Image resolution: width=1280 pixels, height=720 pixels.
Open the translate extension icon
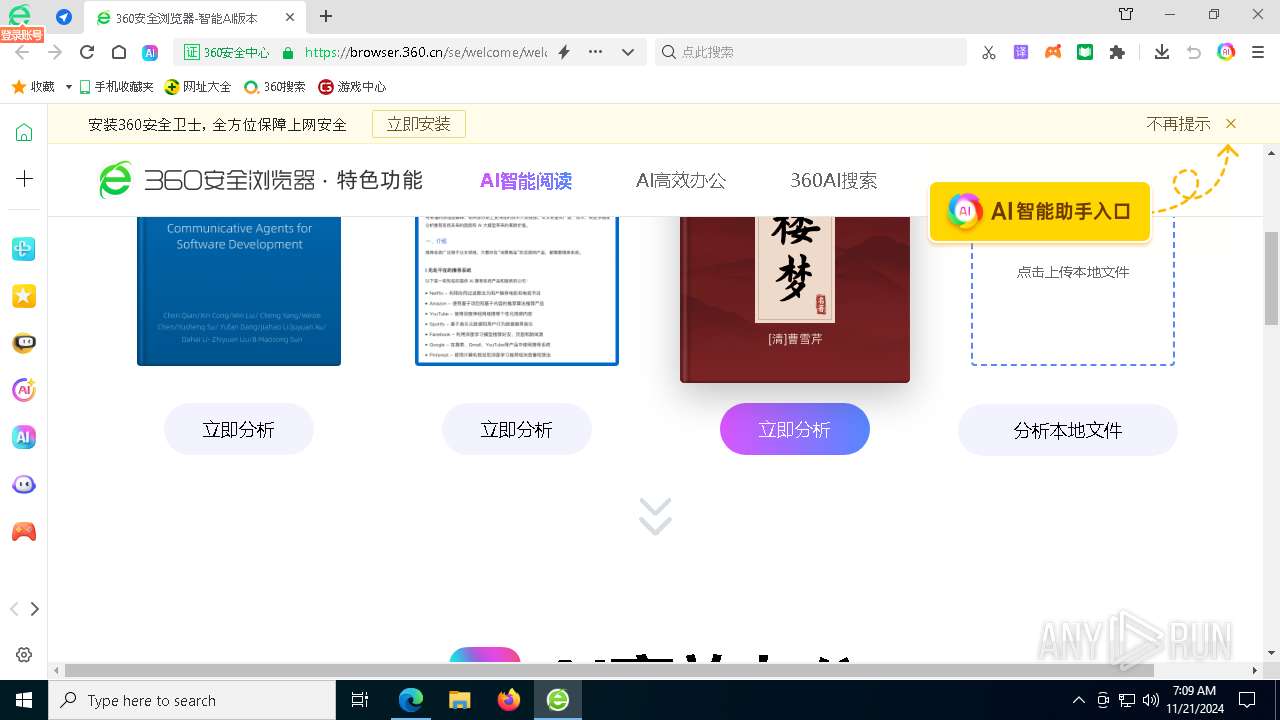click(1021, 52)
